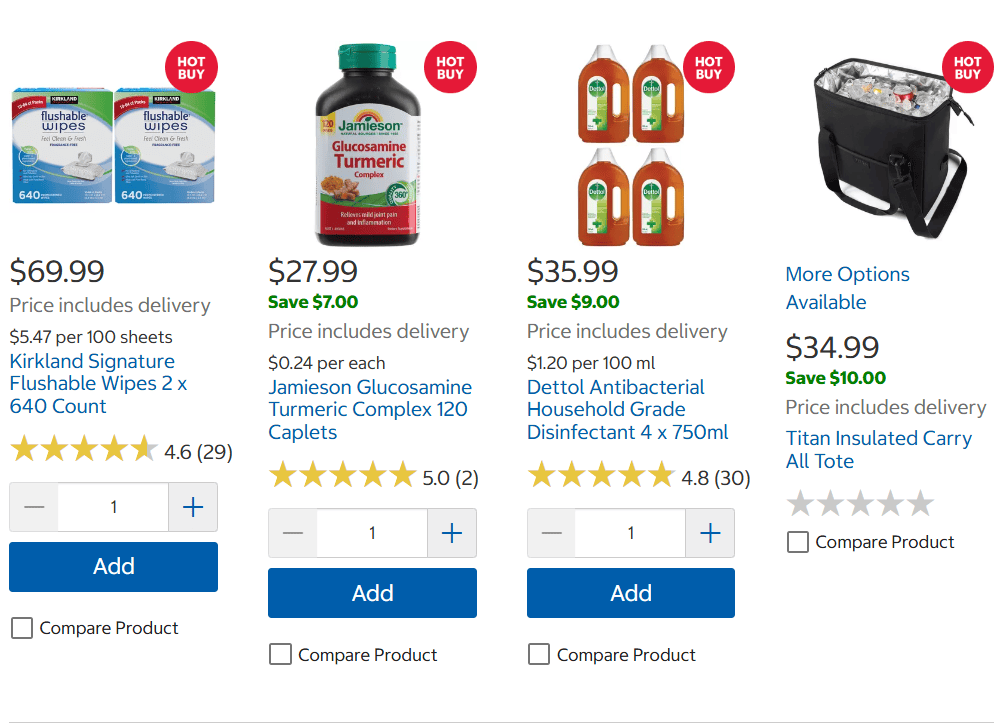This screenshot has width=1001, height=728.
Task: Check Compare Product for Kirkland Flushable Wipes
Action: coord(22,628)
